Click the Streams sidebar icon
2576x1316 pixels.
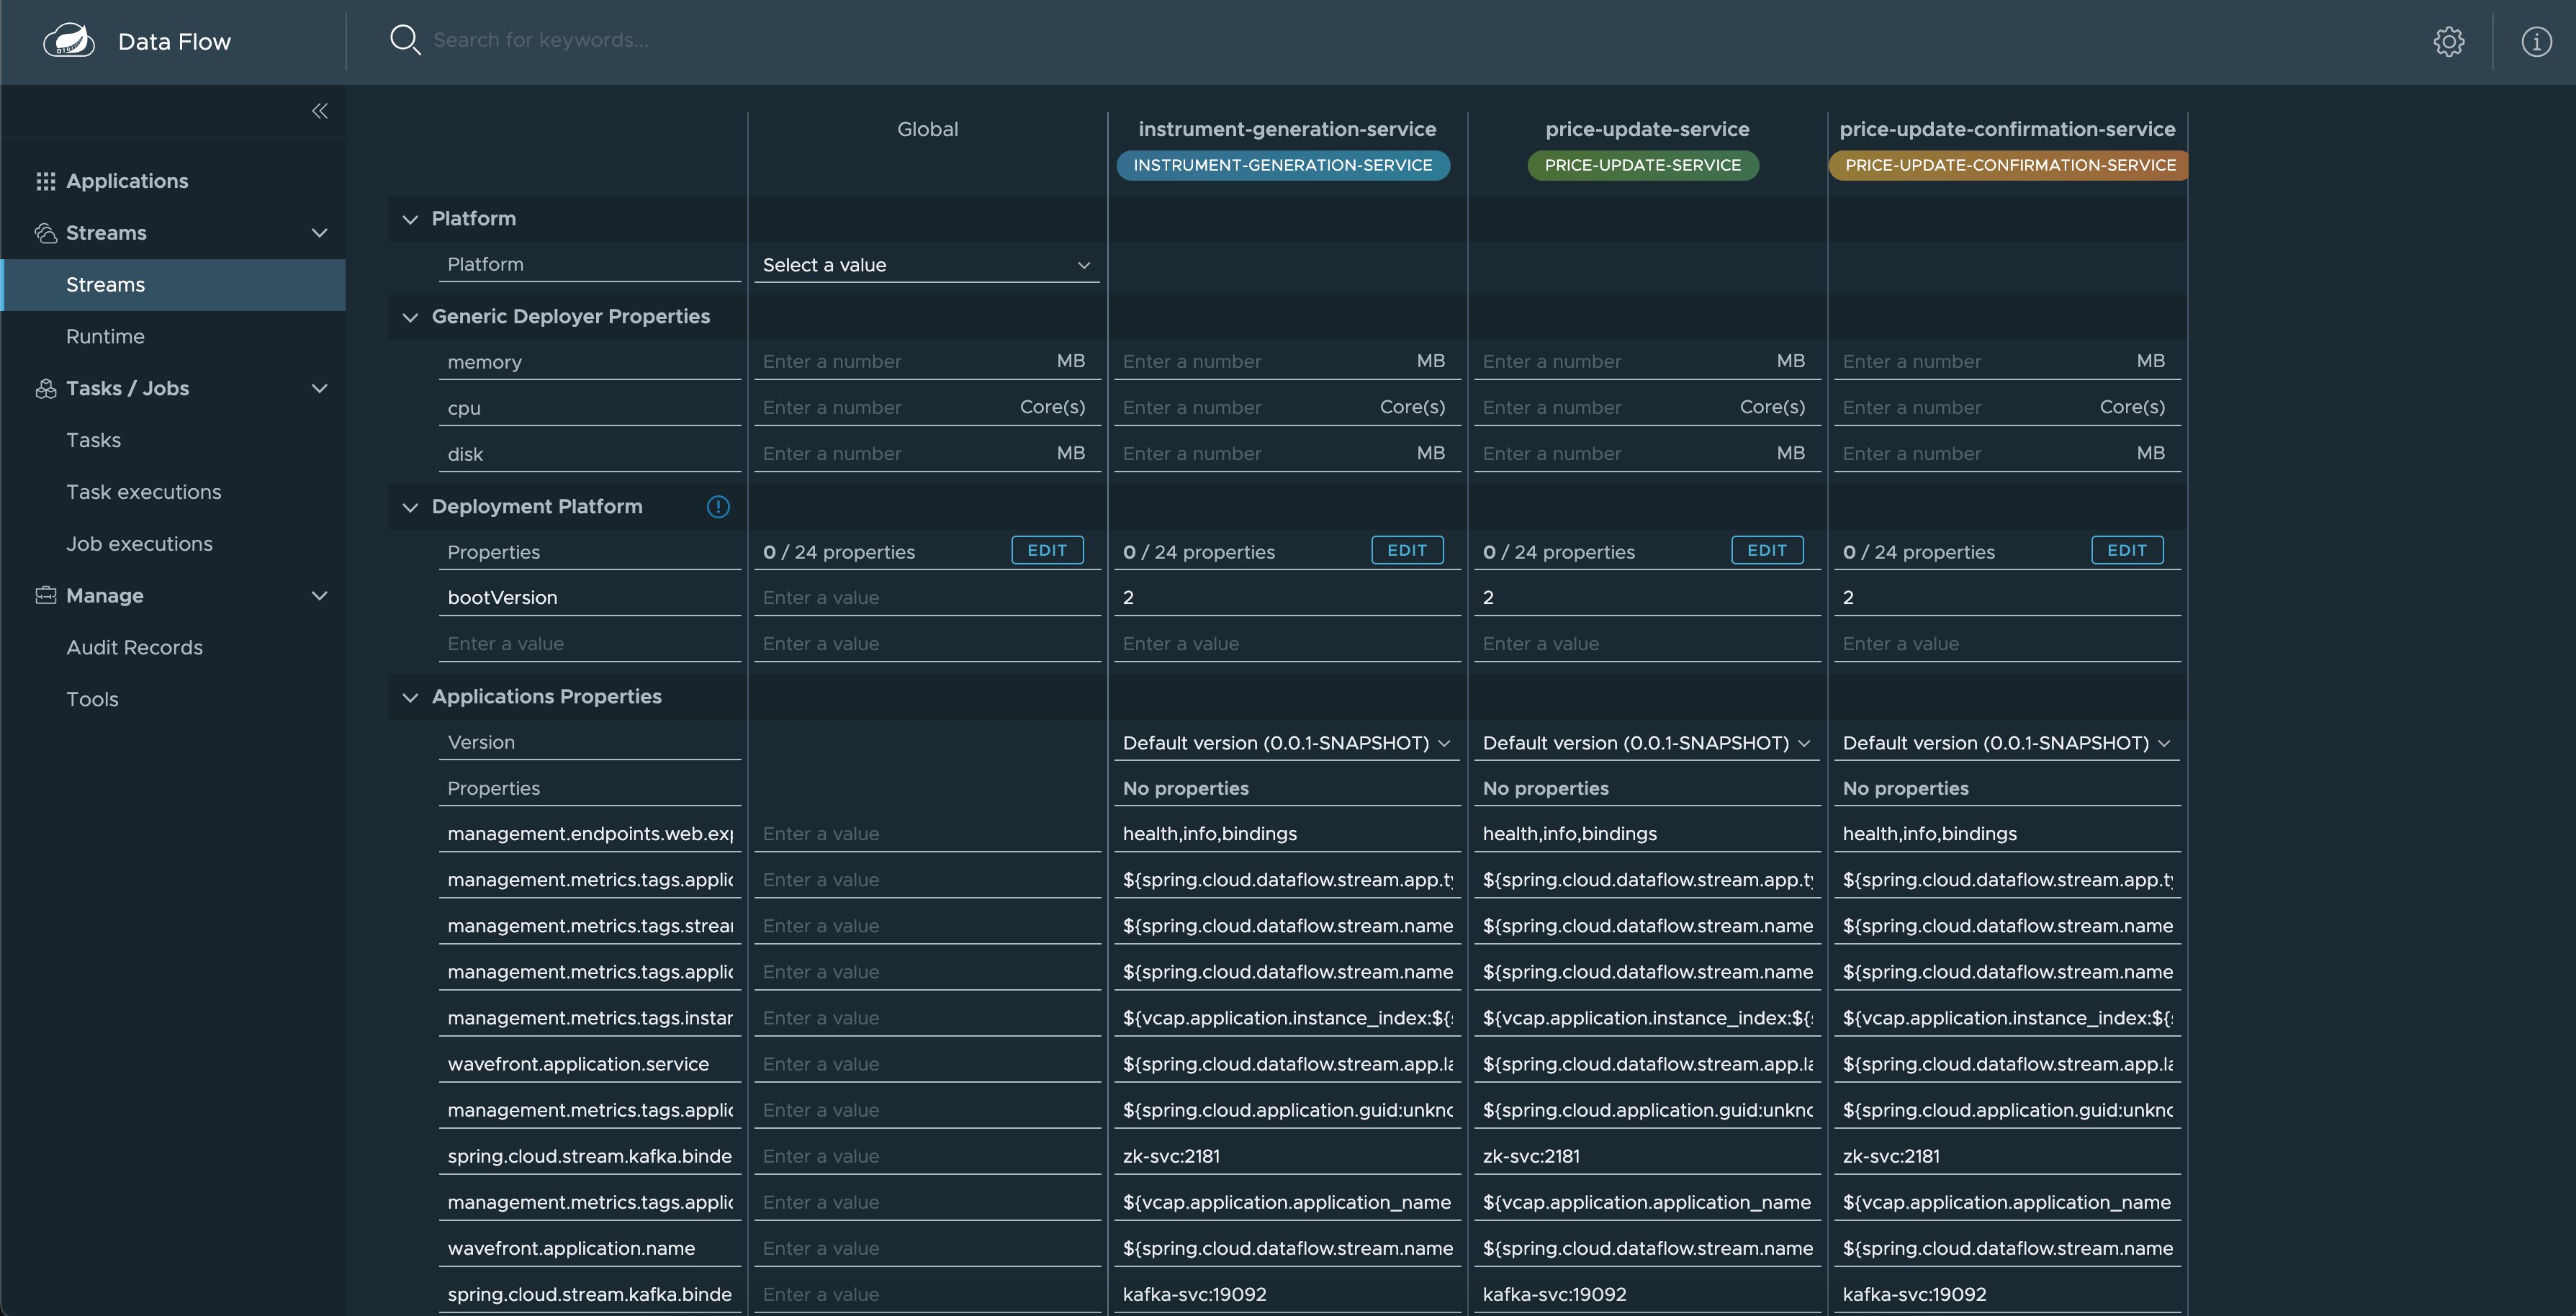[45, 232]
